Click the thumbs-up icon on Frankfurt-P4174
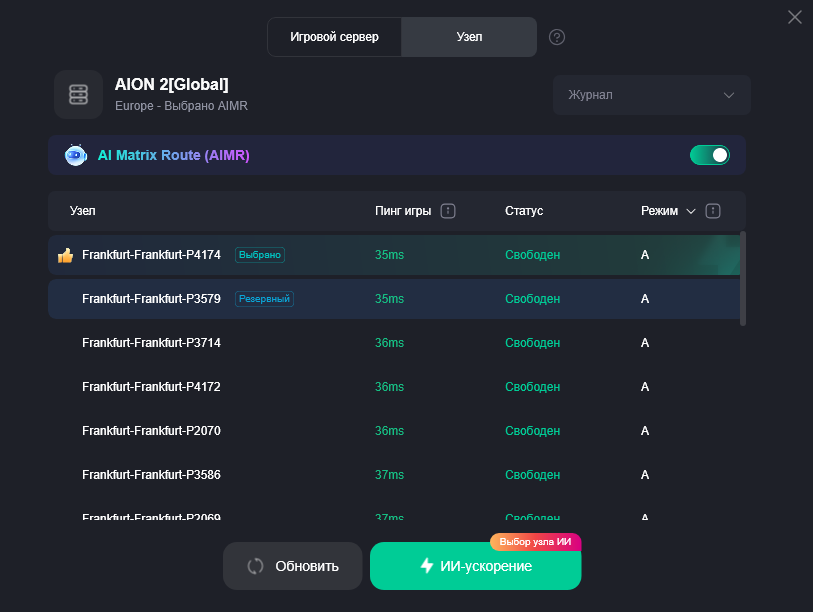The height and width of the screenshot is (612, 813). pyautogui.click(x=65, y=255)
